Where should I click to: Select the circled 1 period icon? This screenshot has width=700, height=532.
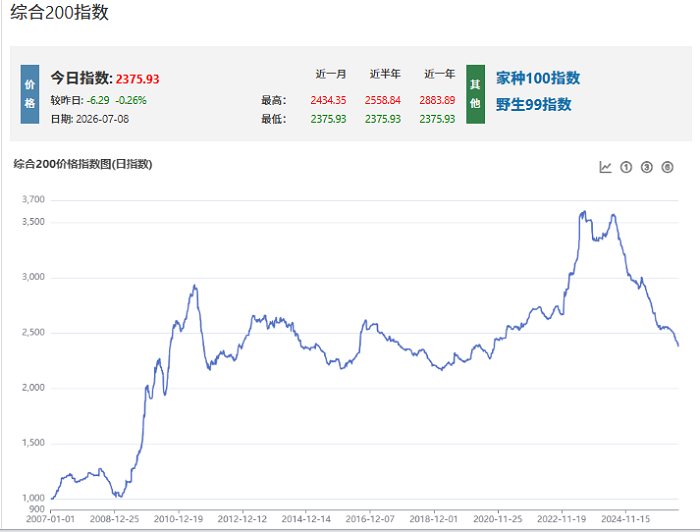[626, 167]
